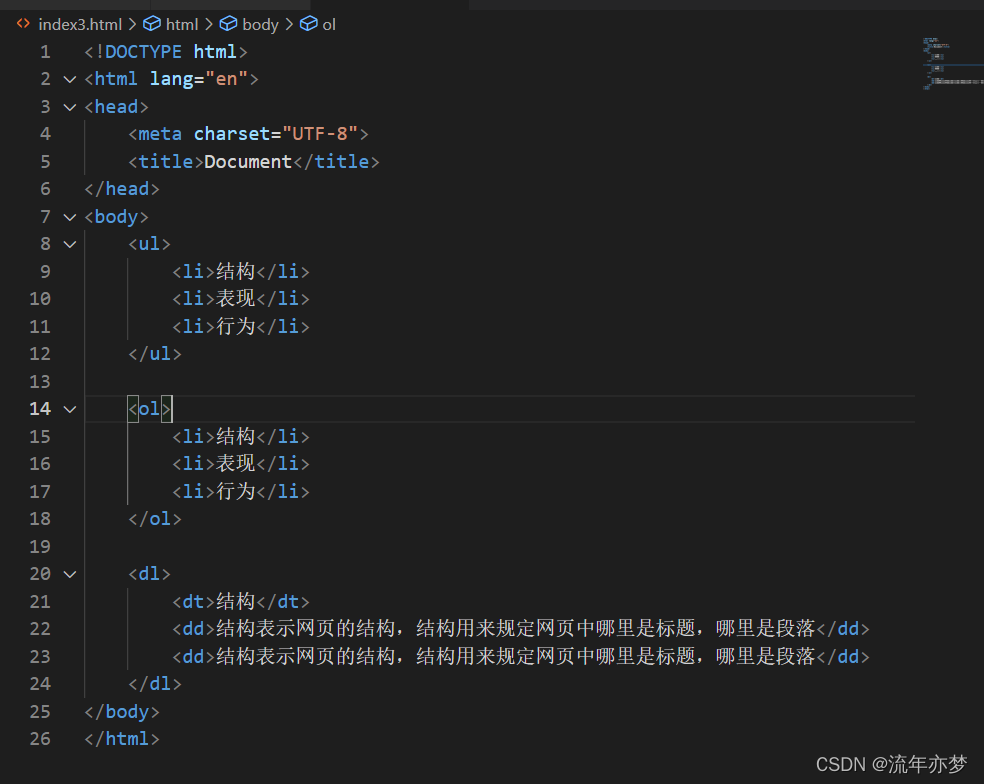Screen dimensions: 984x784
Task: Click the dd description on line 23
Action: coord(521,657)
